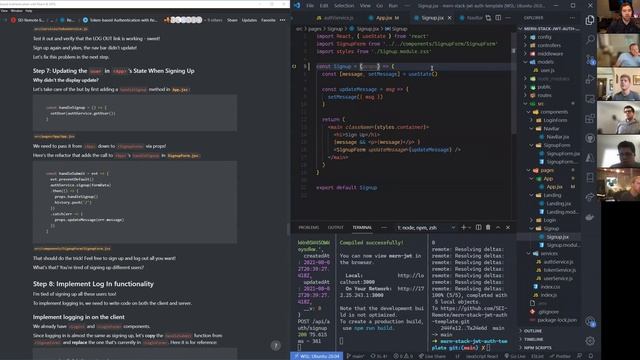
Task: Close the terminal panel
Action: [508, 227]
